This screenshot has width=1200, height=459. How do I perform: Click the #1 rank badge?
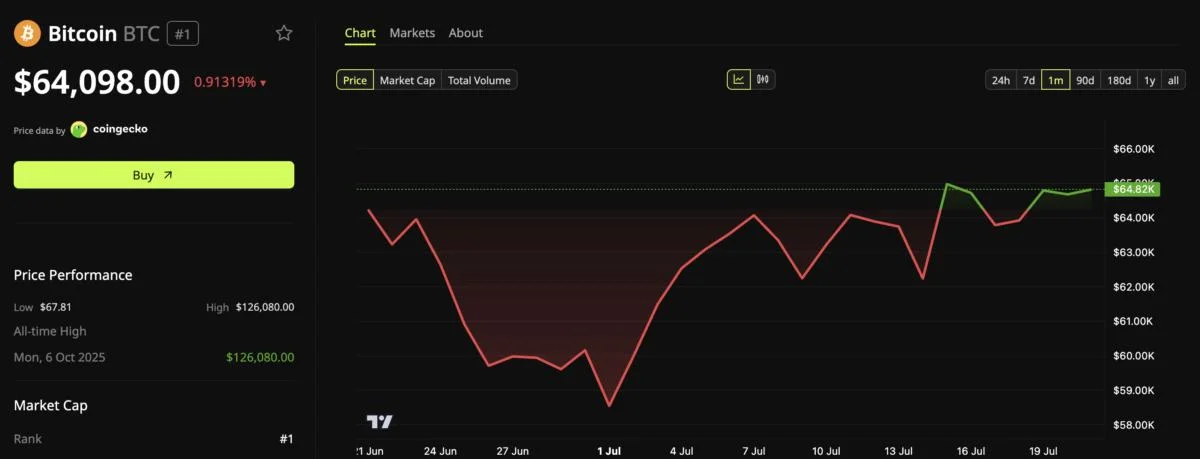[183, 34]
